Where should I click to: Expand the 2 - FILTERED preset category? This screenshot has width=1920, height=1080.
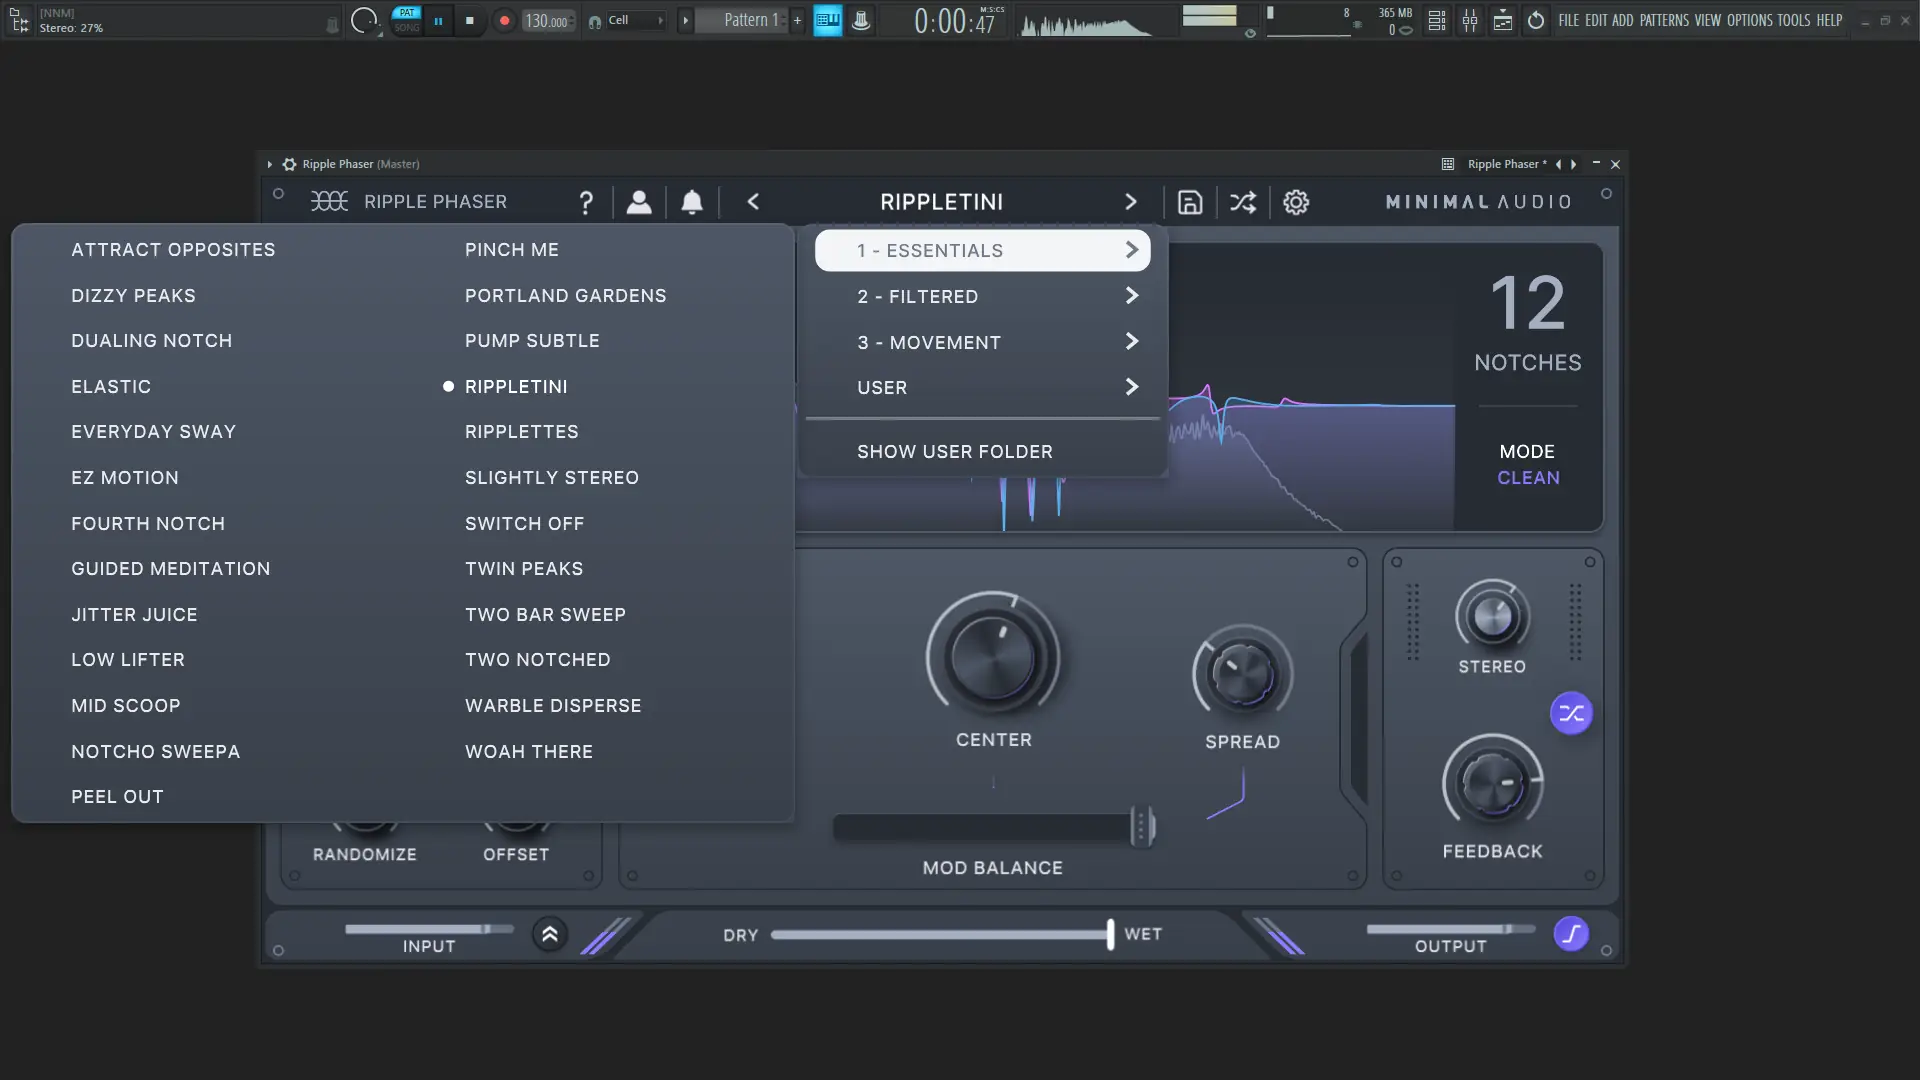point(983,296)
